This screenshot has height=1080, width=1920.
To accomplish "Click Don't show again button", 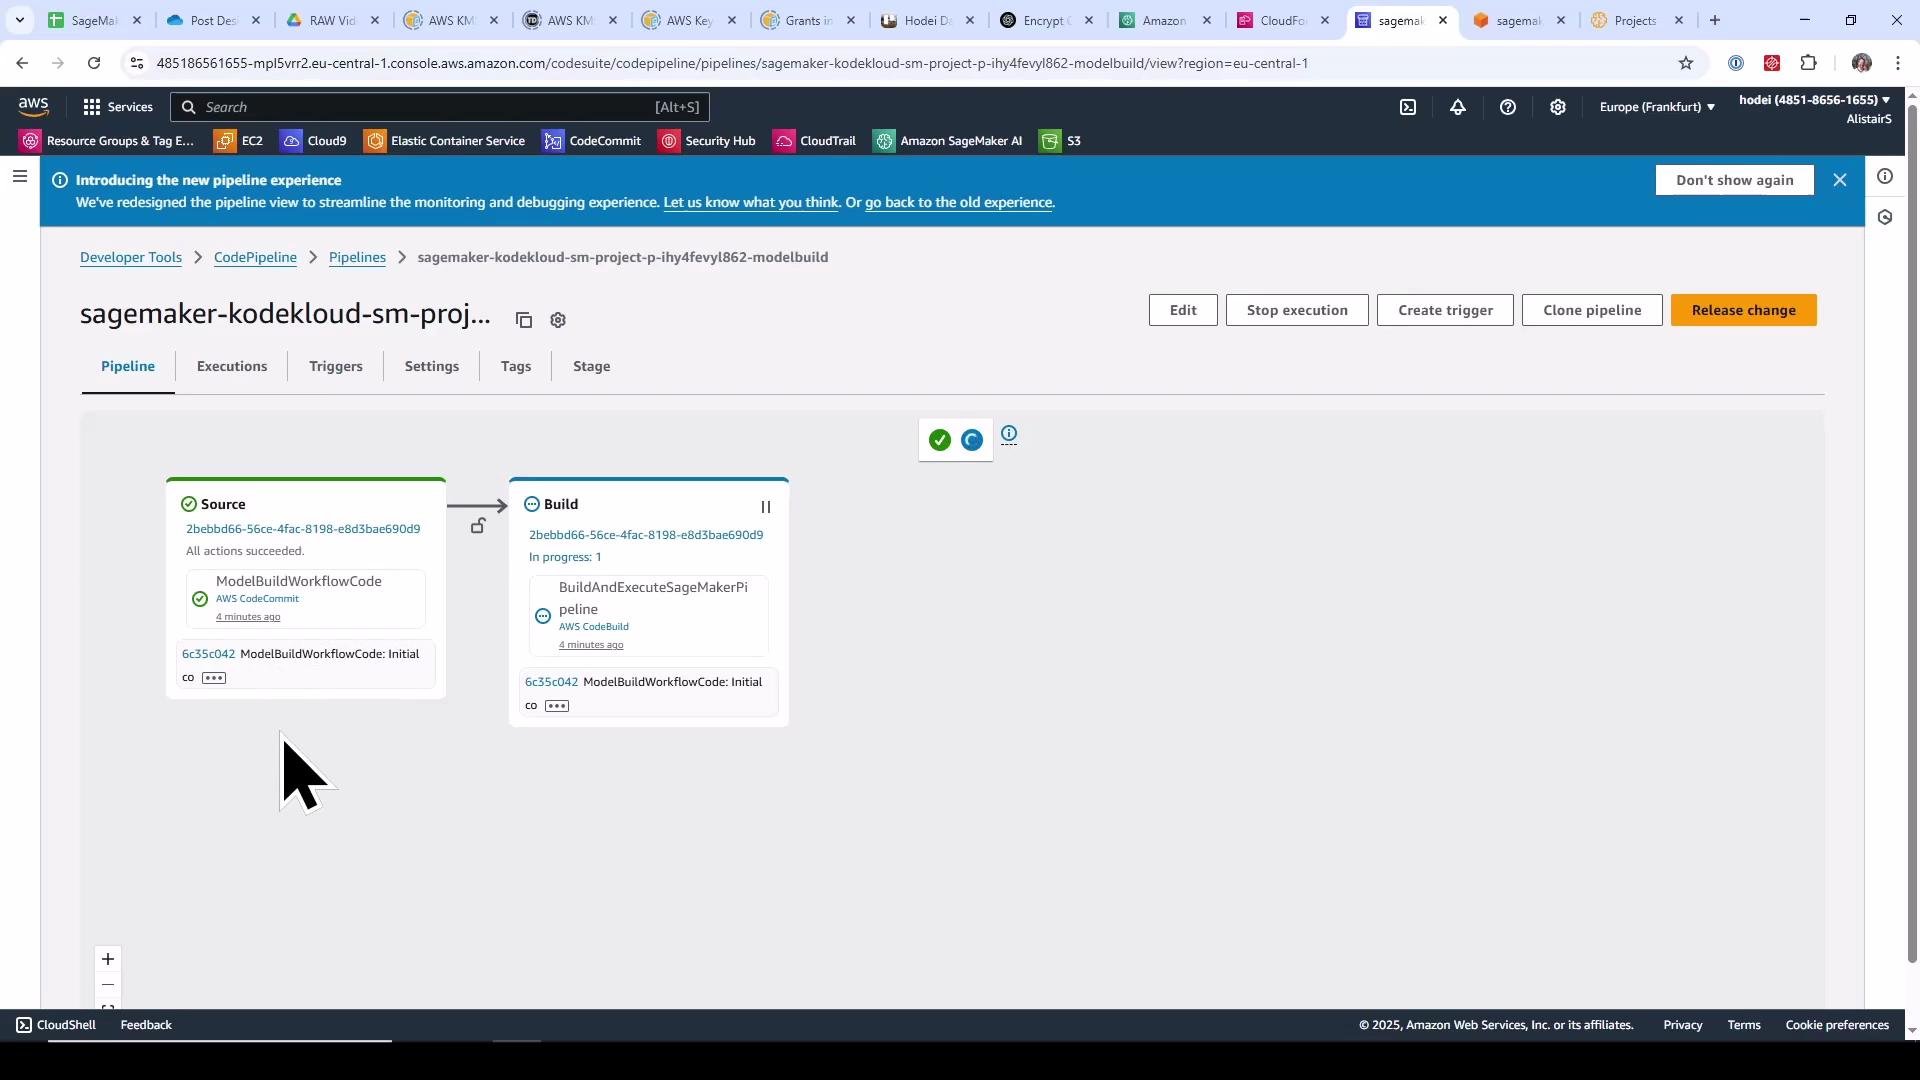I will [x=1735, y=180].
